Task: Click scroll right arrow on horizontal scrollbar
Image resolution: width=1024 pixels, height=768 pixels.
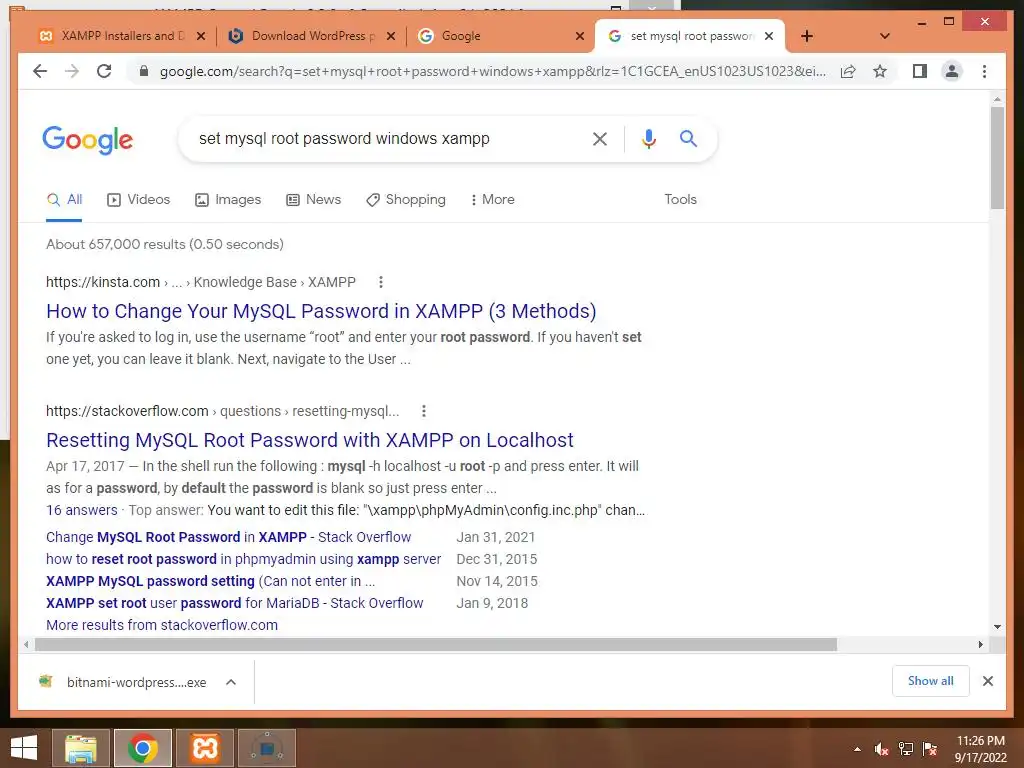Action: point(980,645)
